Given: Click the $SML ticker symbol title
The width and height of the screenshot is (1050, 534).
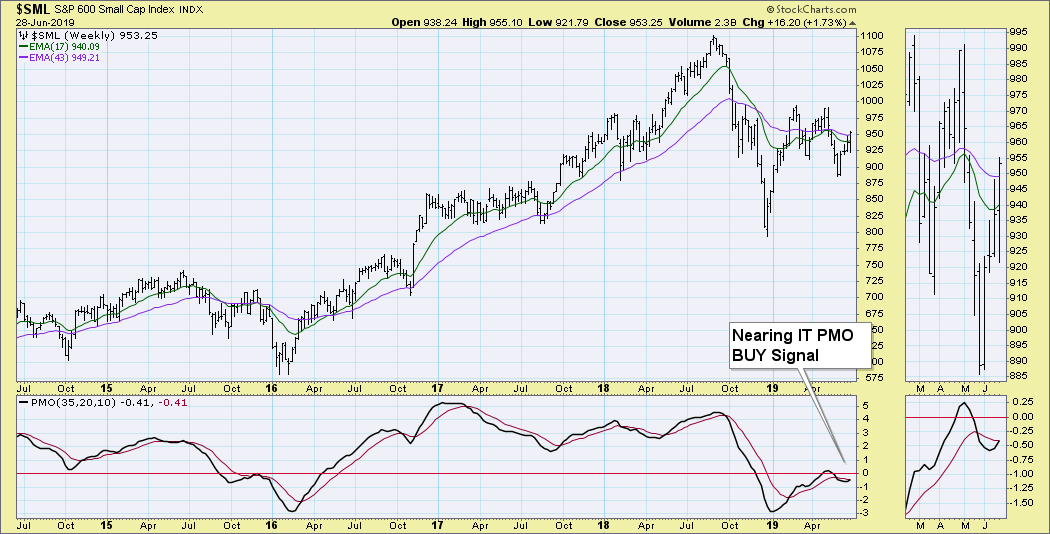Looking at the screenshot, I should point(32,9).
